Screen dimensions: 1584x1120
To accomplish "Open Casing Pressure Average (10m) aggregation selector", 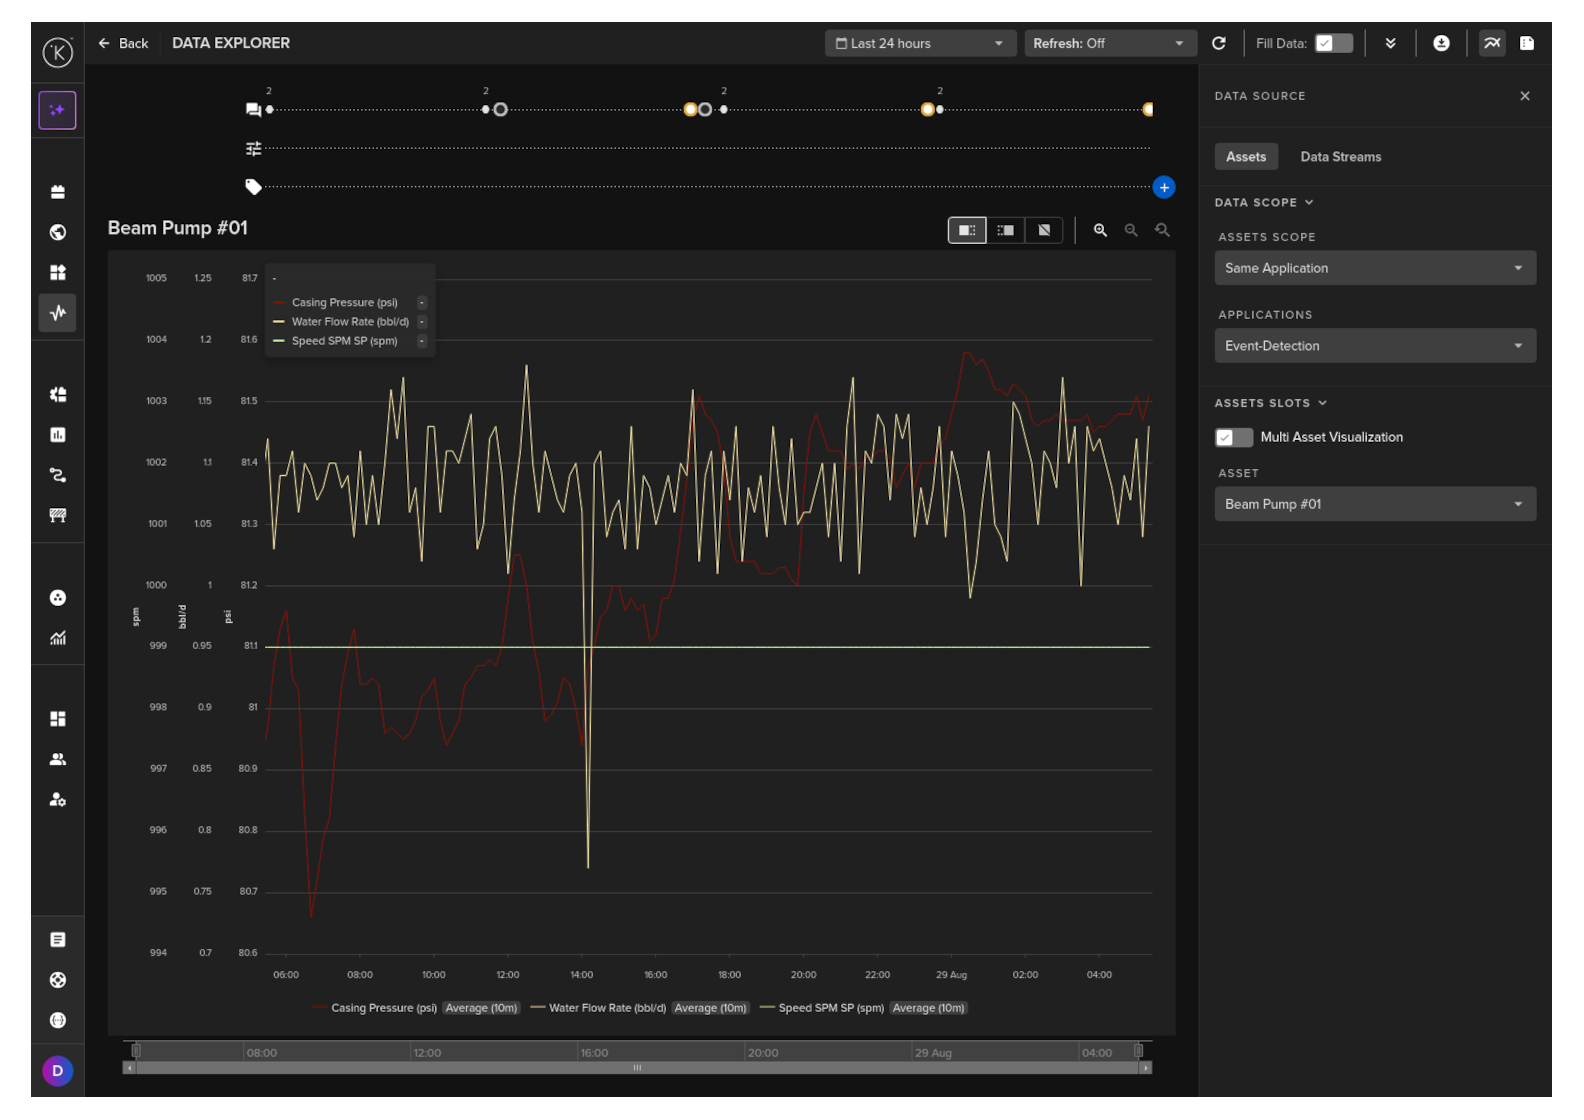I will point(482,1008).
